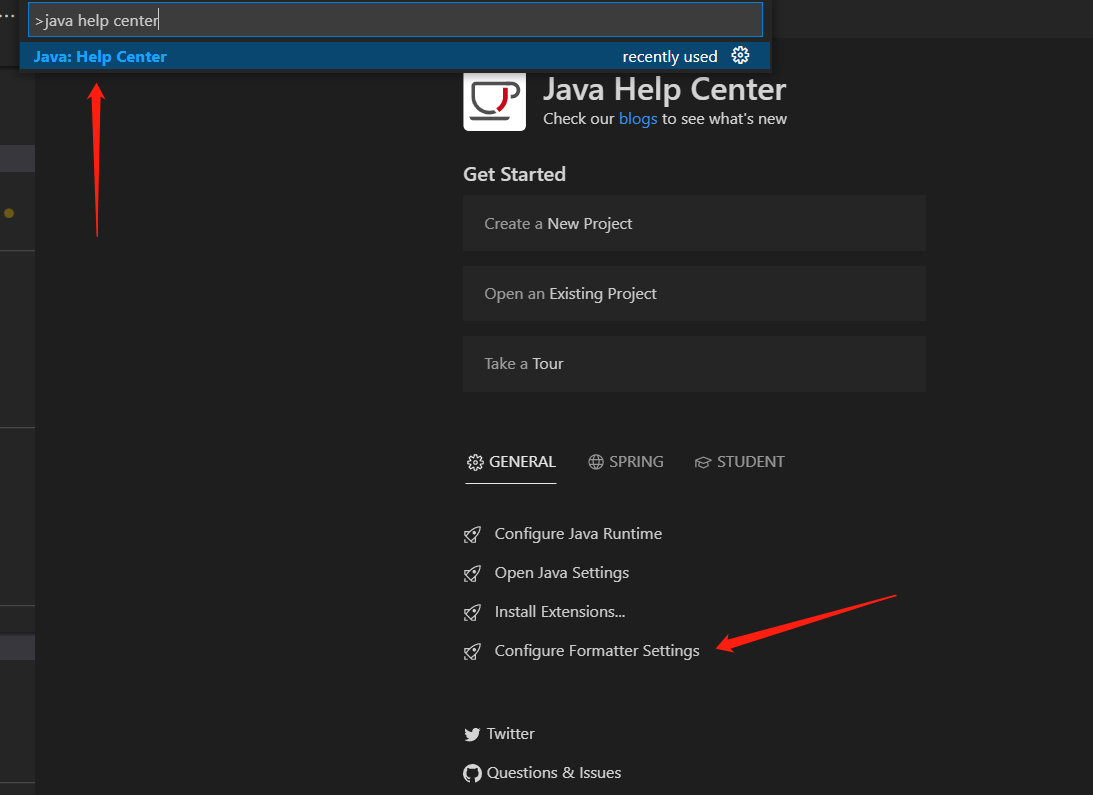Click the rocket icon beside Install Extensions
The image size is (1093, 795).
coord(472,612)
